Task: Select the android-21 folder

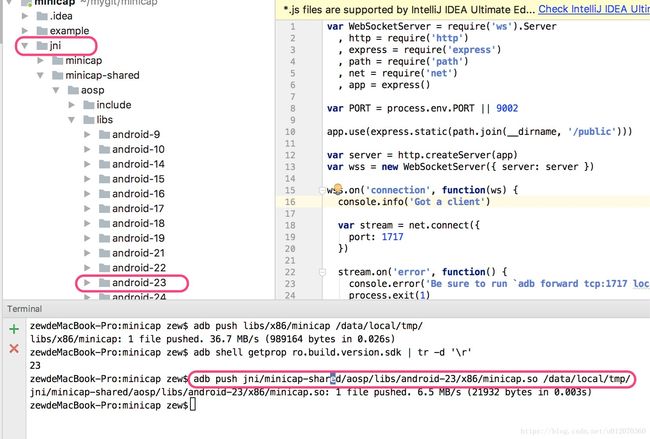Action: click(132, 253)
